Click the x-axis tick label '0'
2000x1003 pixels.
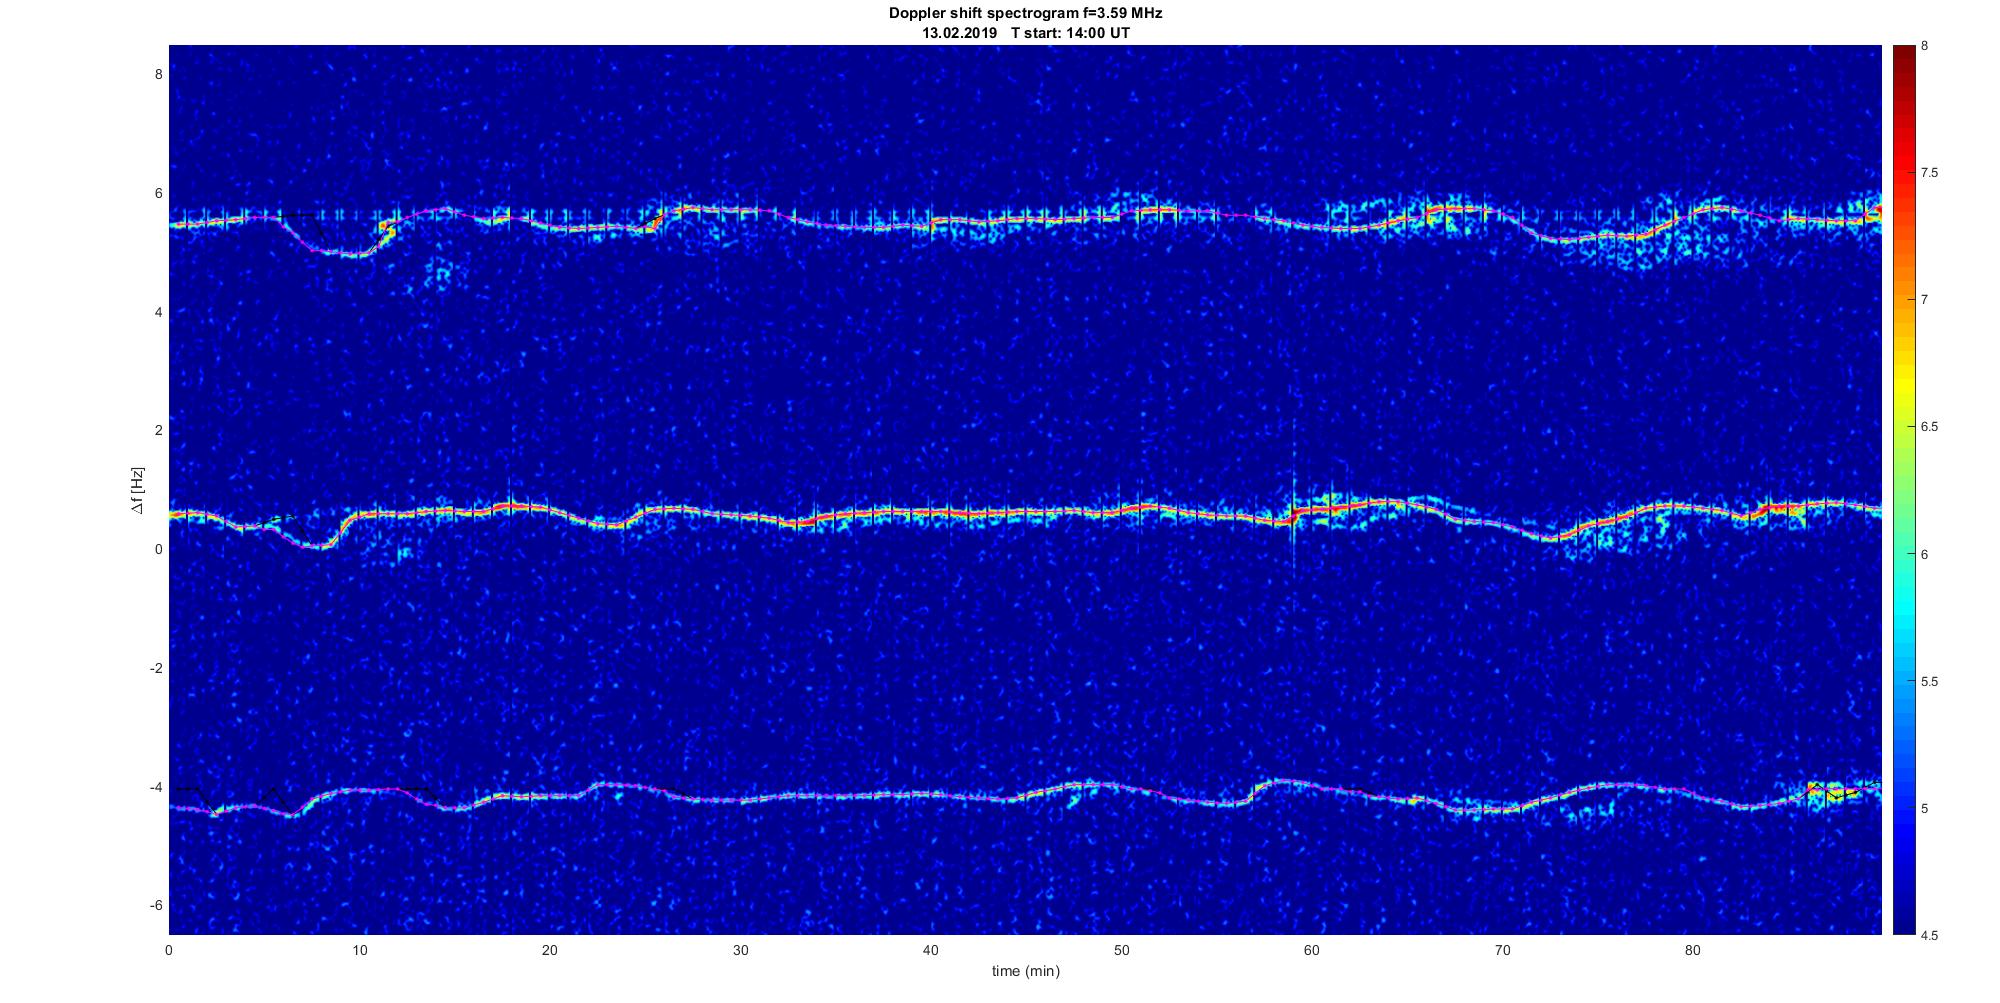[x=169, y=950]
